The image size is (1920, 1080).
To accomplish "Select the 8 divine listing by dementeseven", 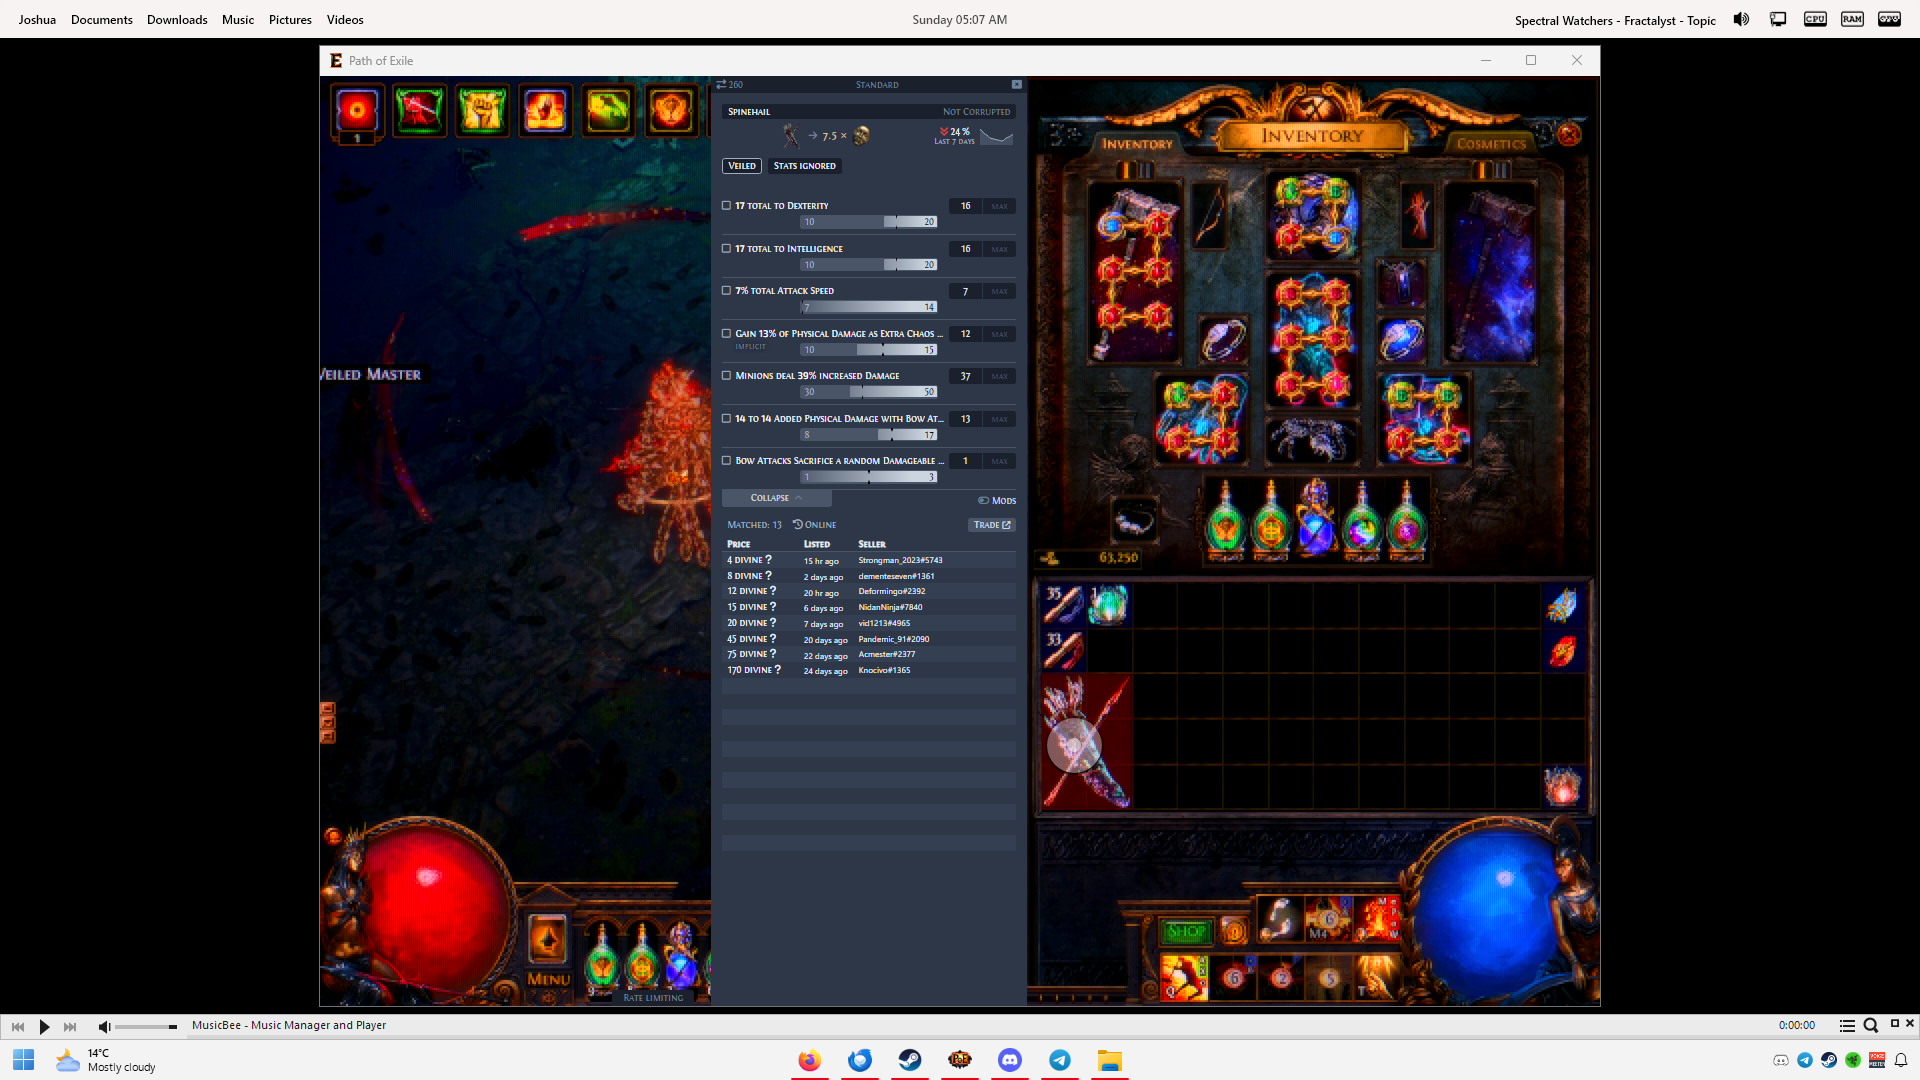I will pyautogui.click(x=868, y=576).
